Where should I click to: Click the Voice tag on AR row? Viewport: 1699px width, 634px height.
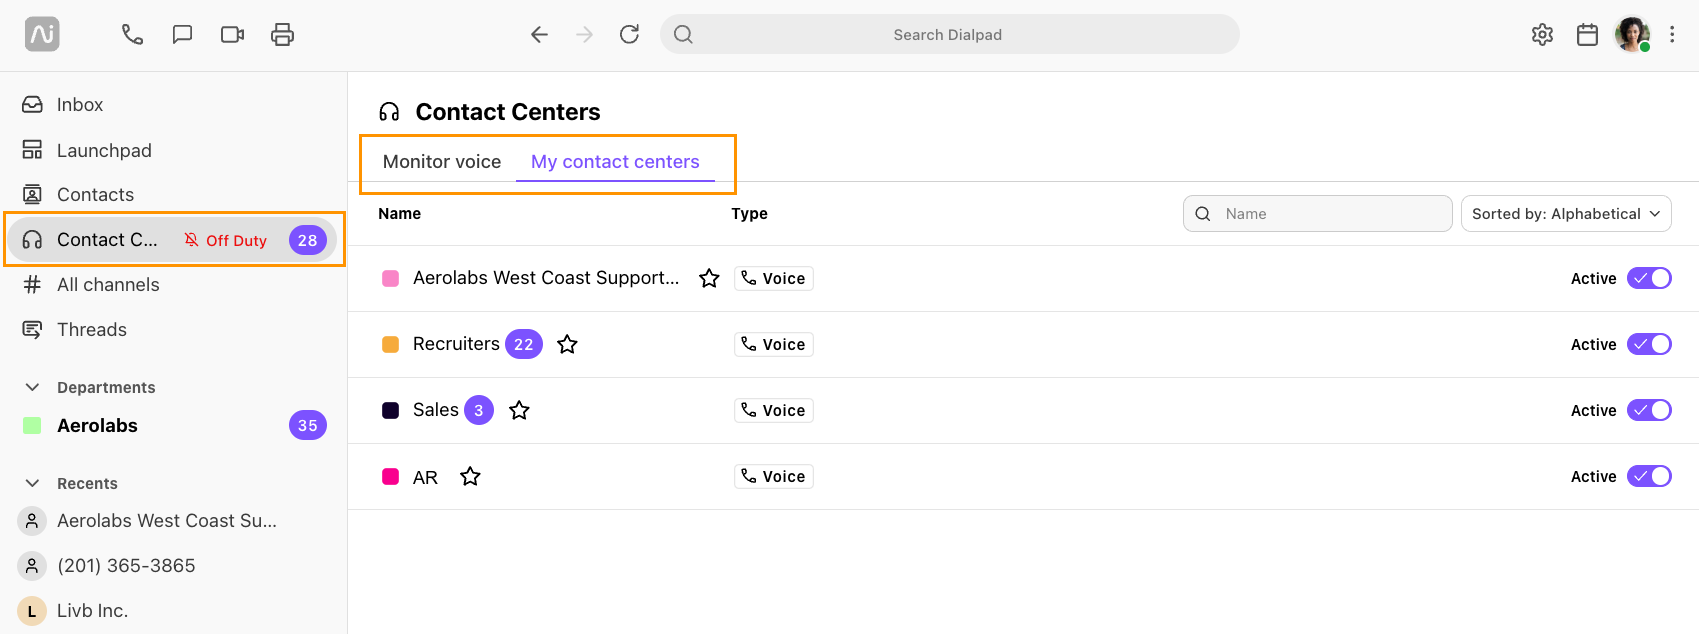774,476
